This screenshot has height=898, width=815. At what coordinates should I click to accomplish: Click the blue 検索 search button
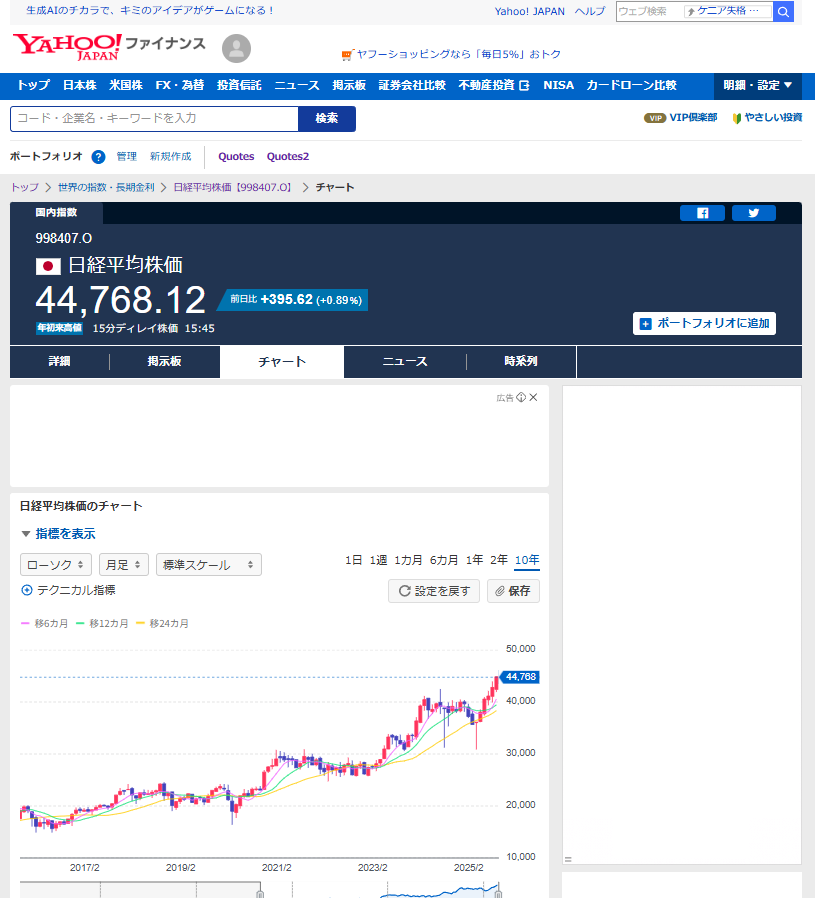click(327, 119)
